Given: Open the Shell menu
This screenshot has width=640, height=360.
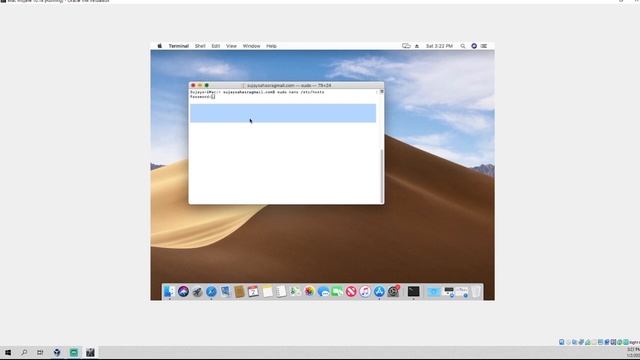Looking at the screenshot, I should [200, 46].
